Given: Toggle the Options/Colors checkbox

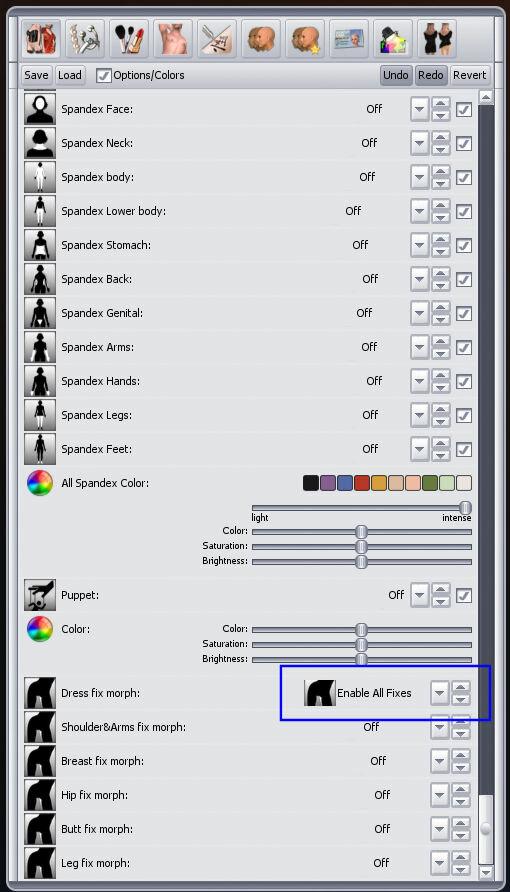Looking at the screenshot, I should (x=103, y=75).
